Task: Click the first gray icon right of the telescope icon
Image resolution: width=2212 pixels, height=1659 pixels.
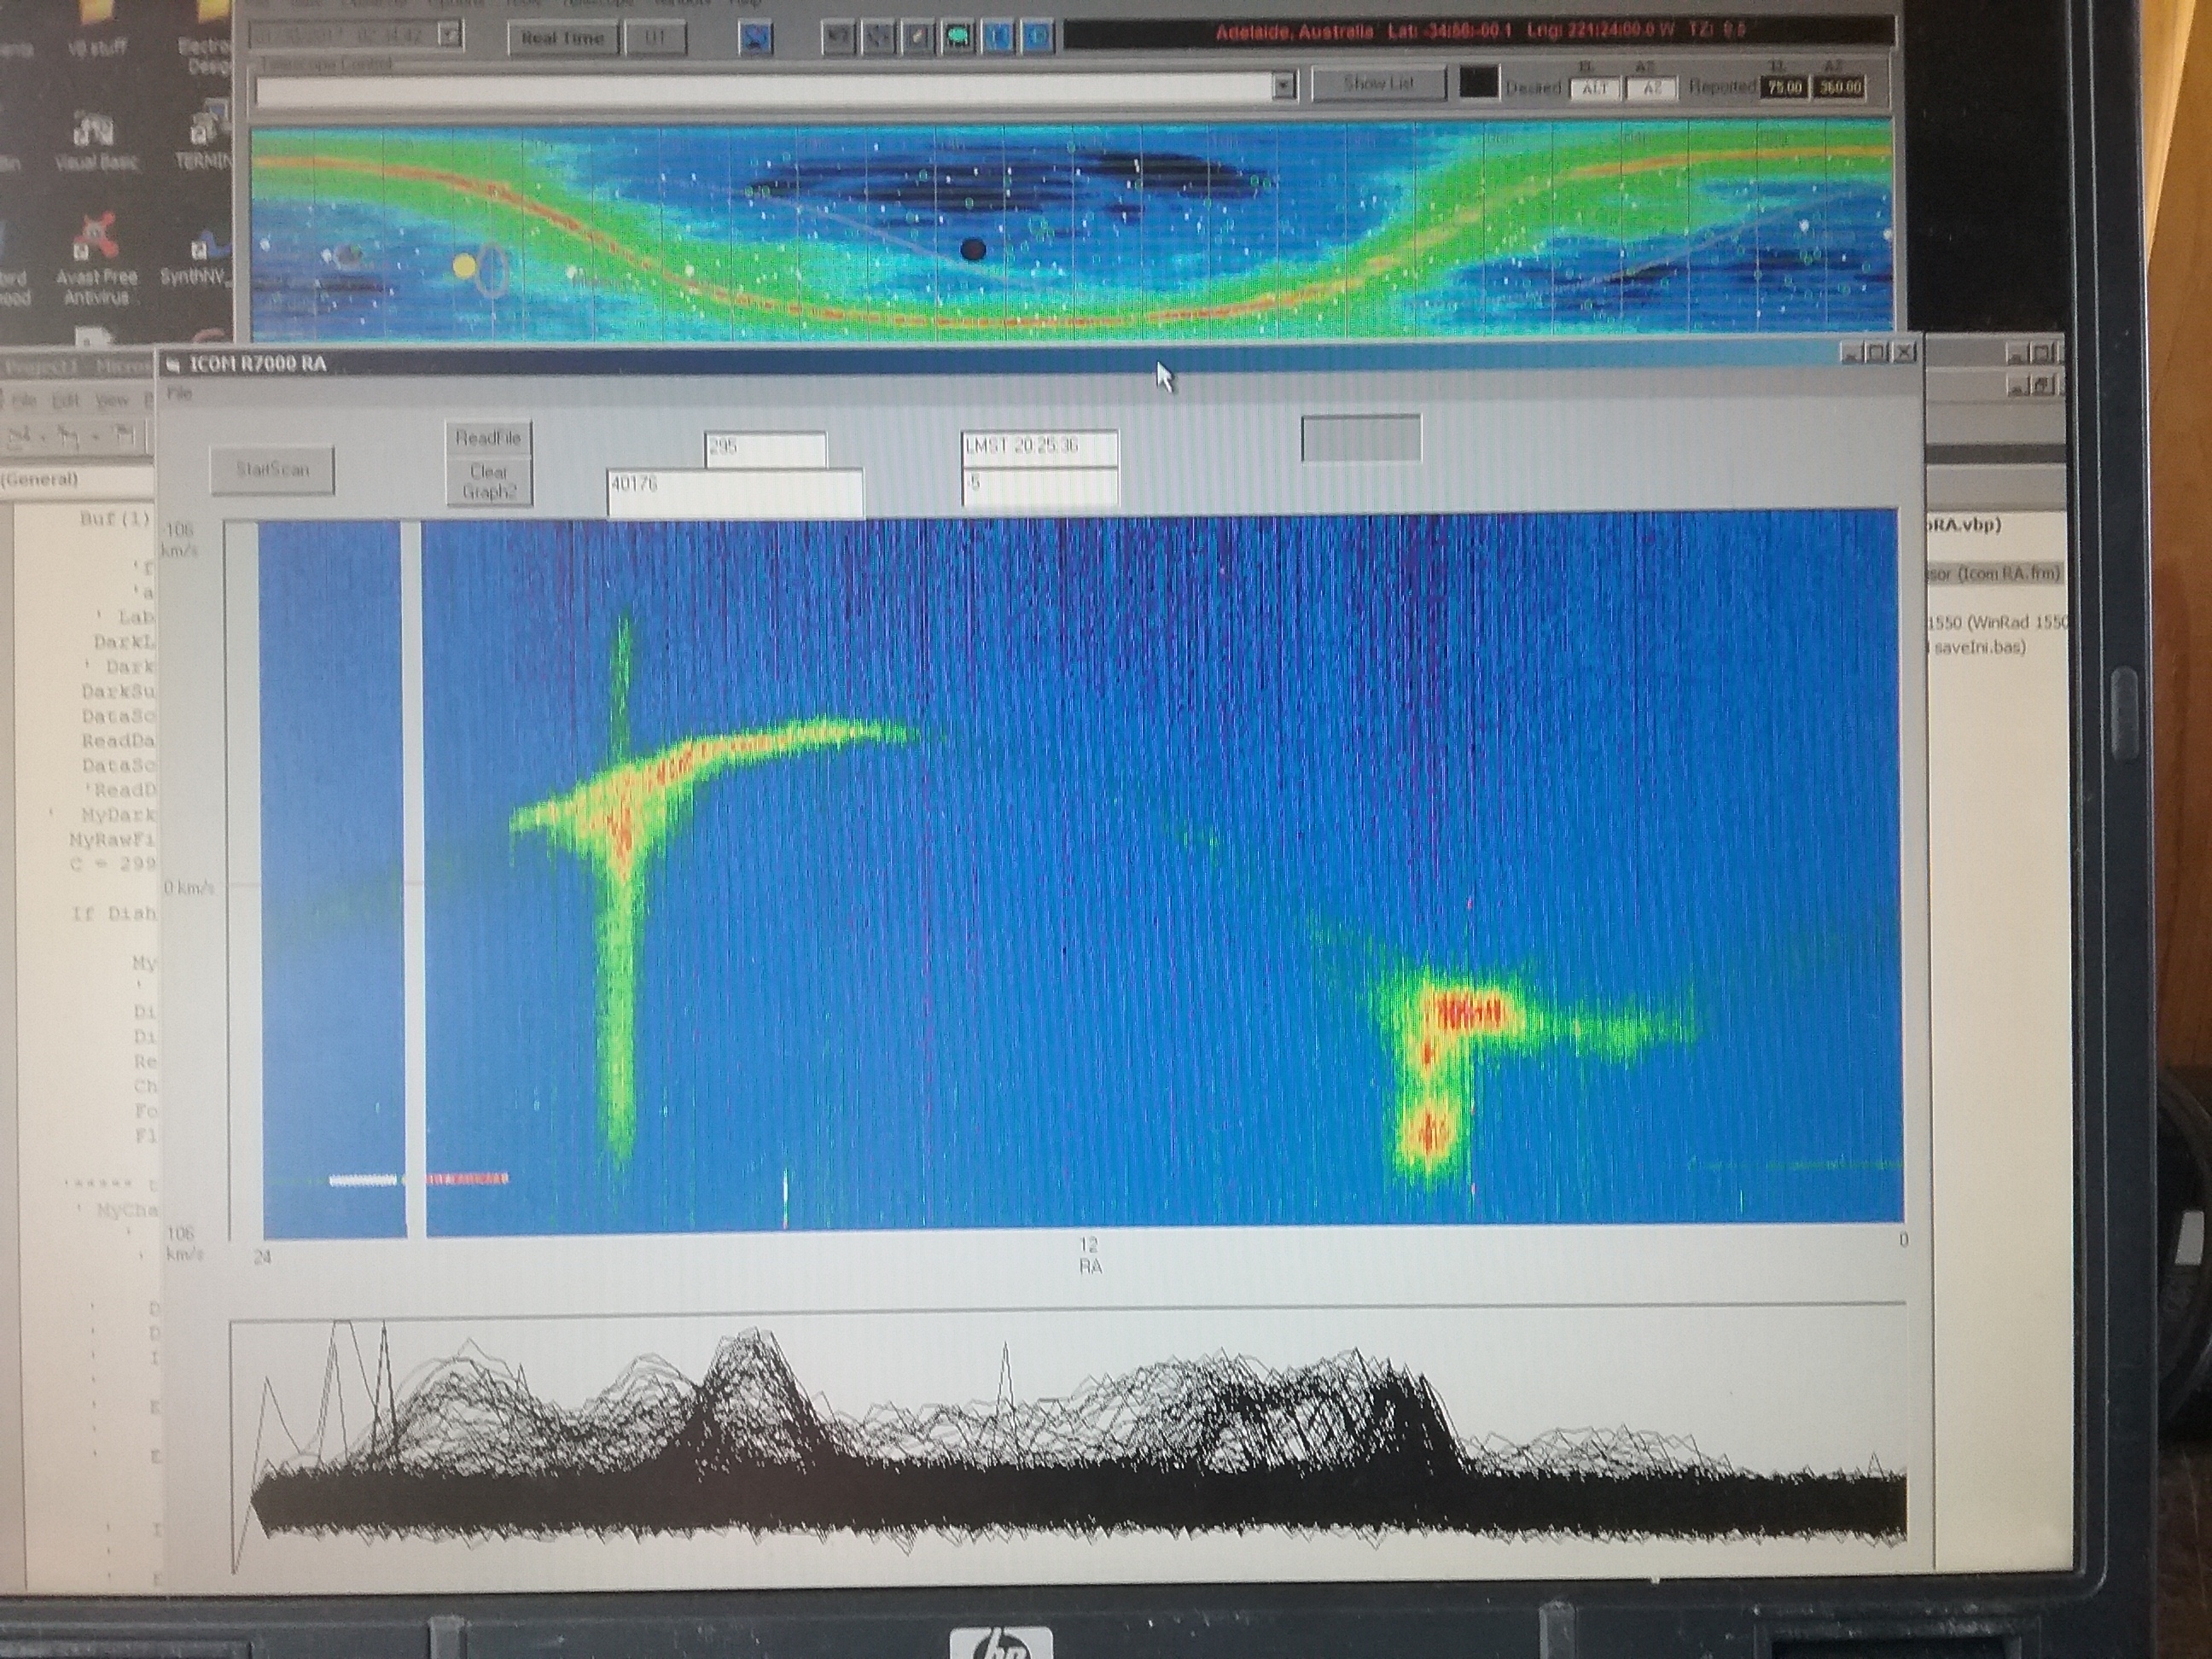Action: [838, 38]
